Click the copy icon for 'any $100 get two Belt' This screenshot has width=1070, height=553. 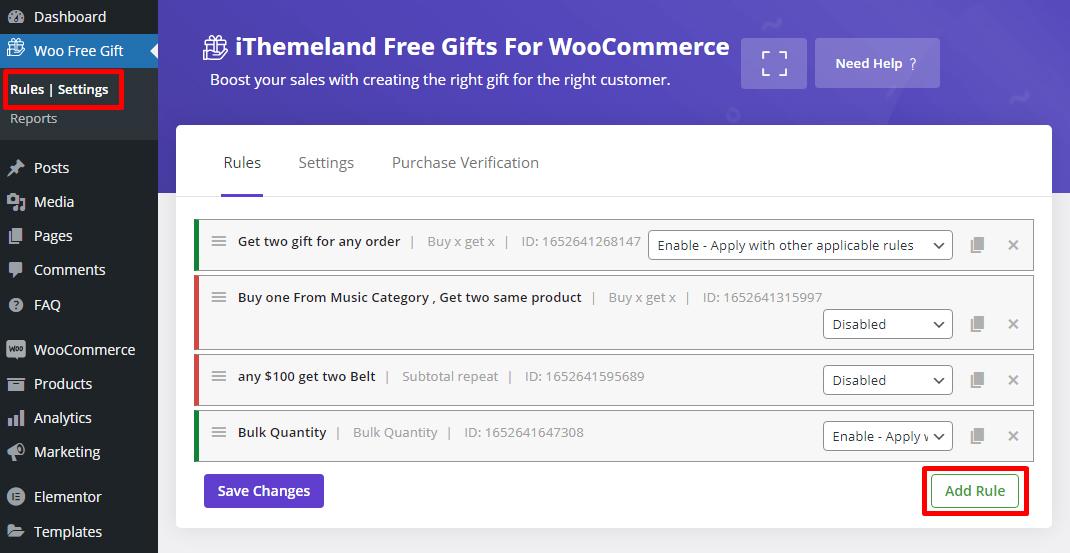click(977, 380)
